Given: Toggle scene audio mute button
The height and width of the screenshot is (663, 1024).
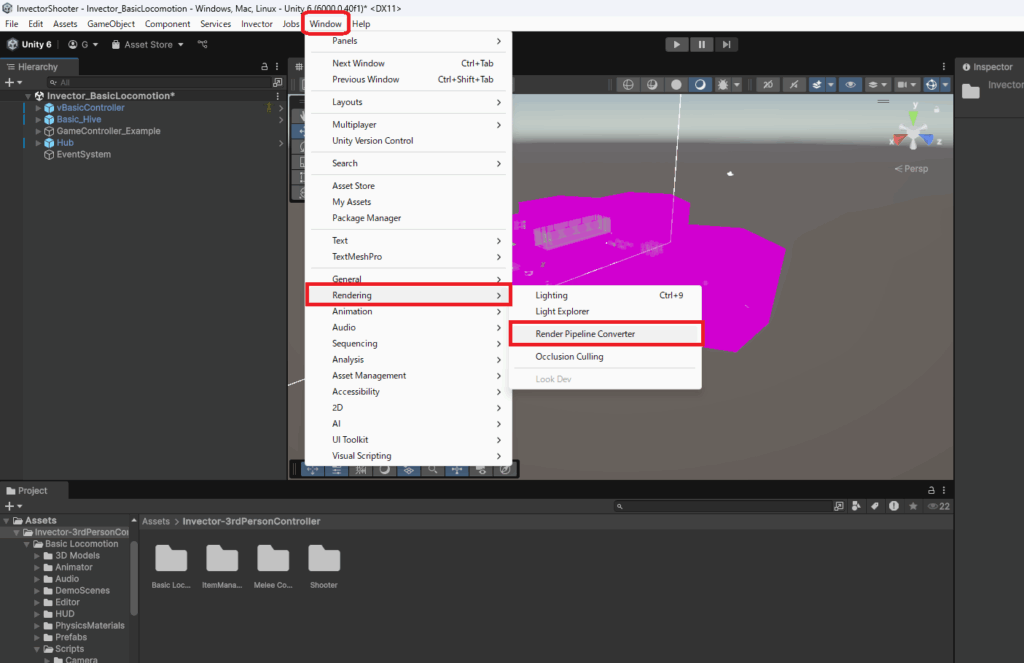Looking at the screenshot, I should tap(793, 84).
